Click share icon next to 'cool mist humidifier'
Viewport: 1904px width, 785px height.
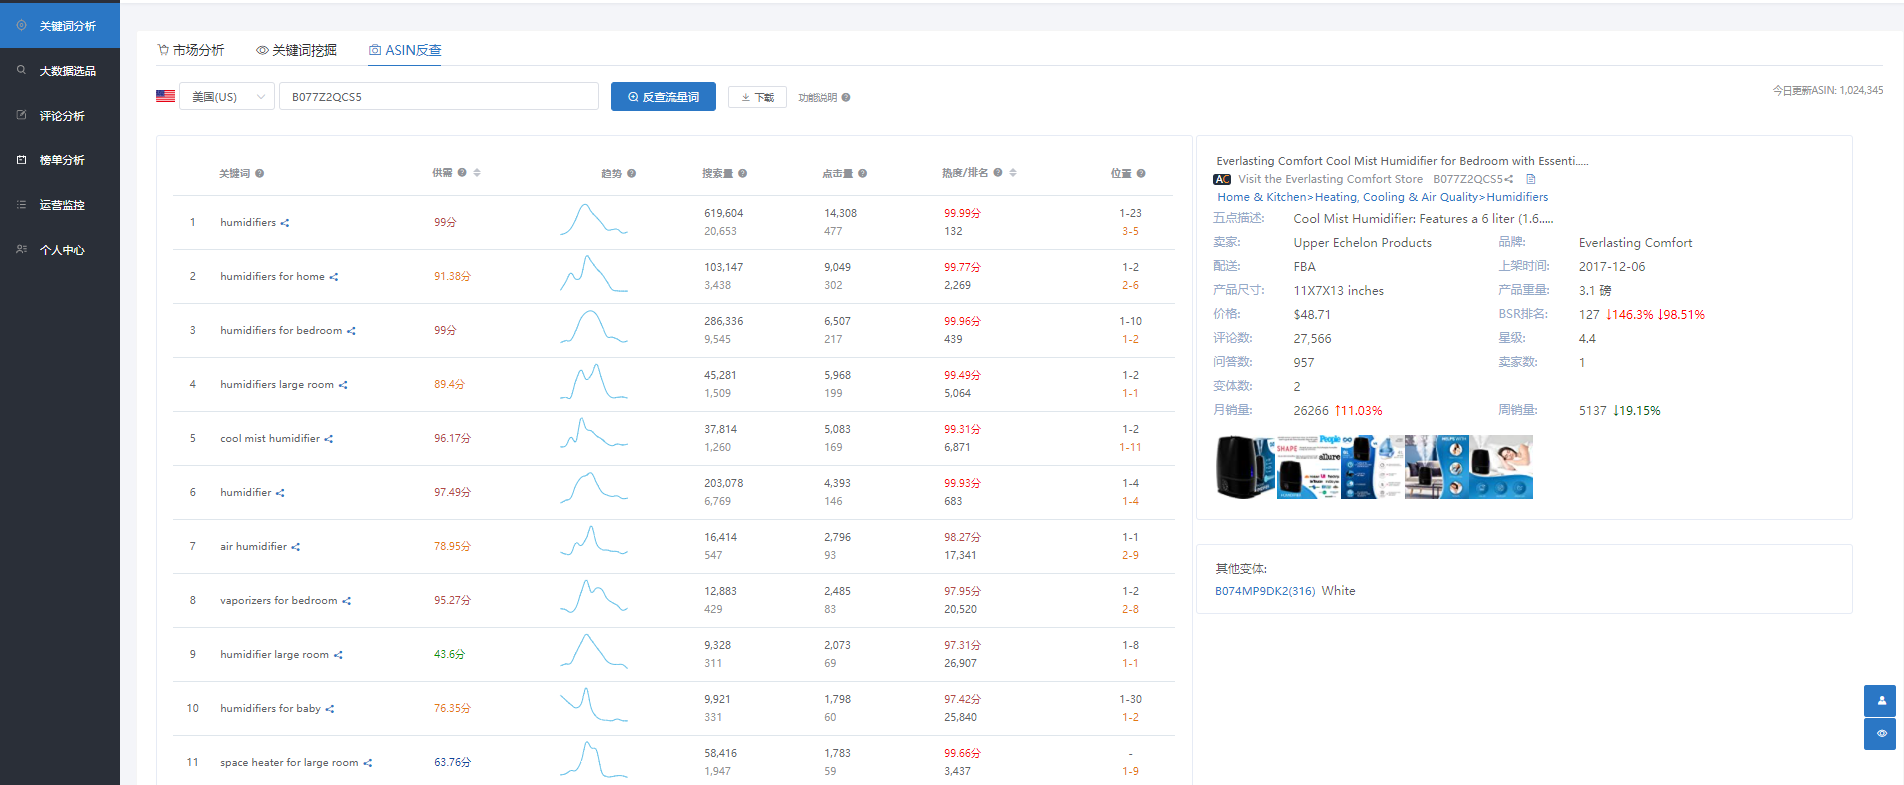click(329, 439)
